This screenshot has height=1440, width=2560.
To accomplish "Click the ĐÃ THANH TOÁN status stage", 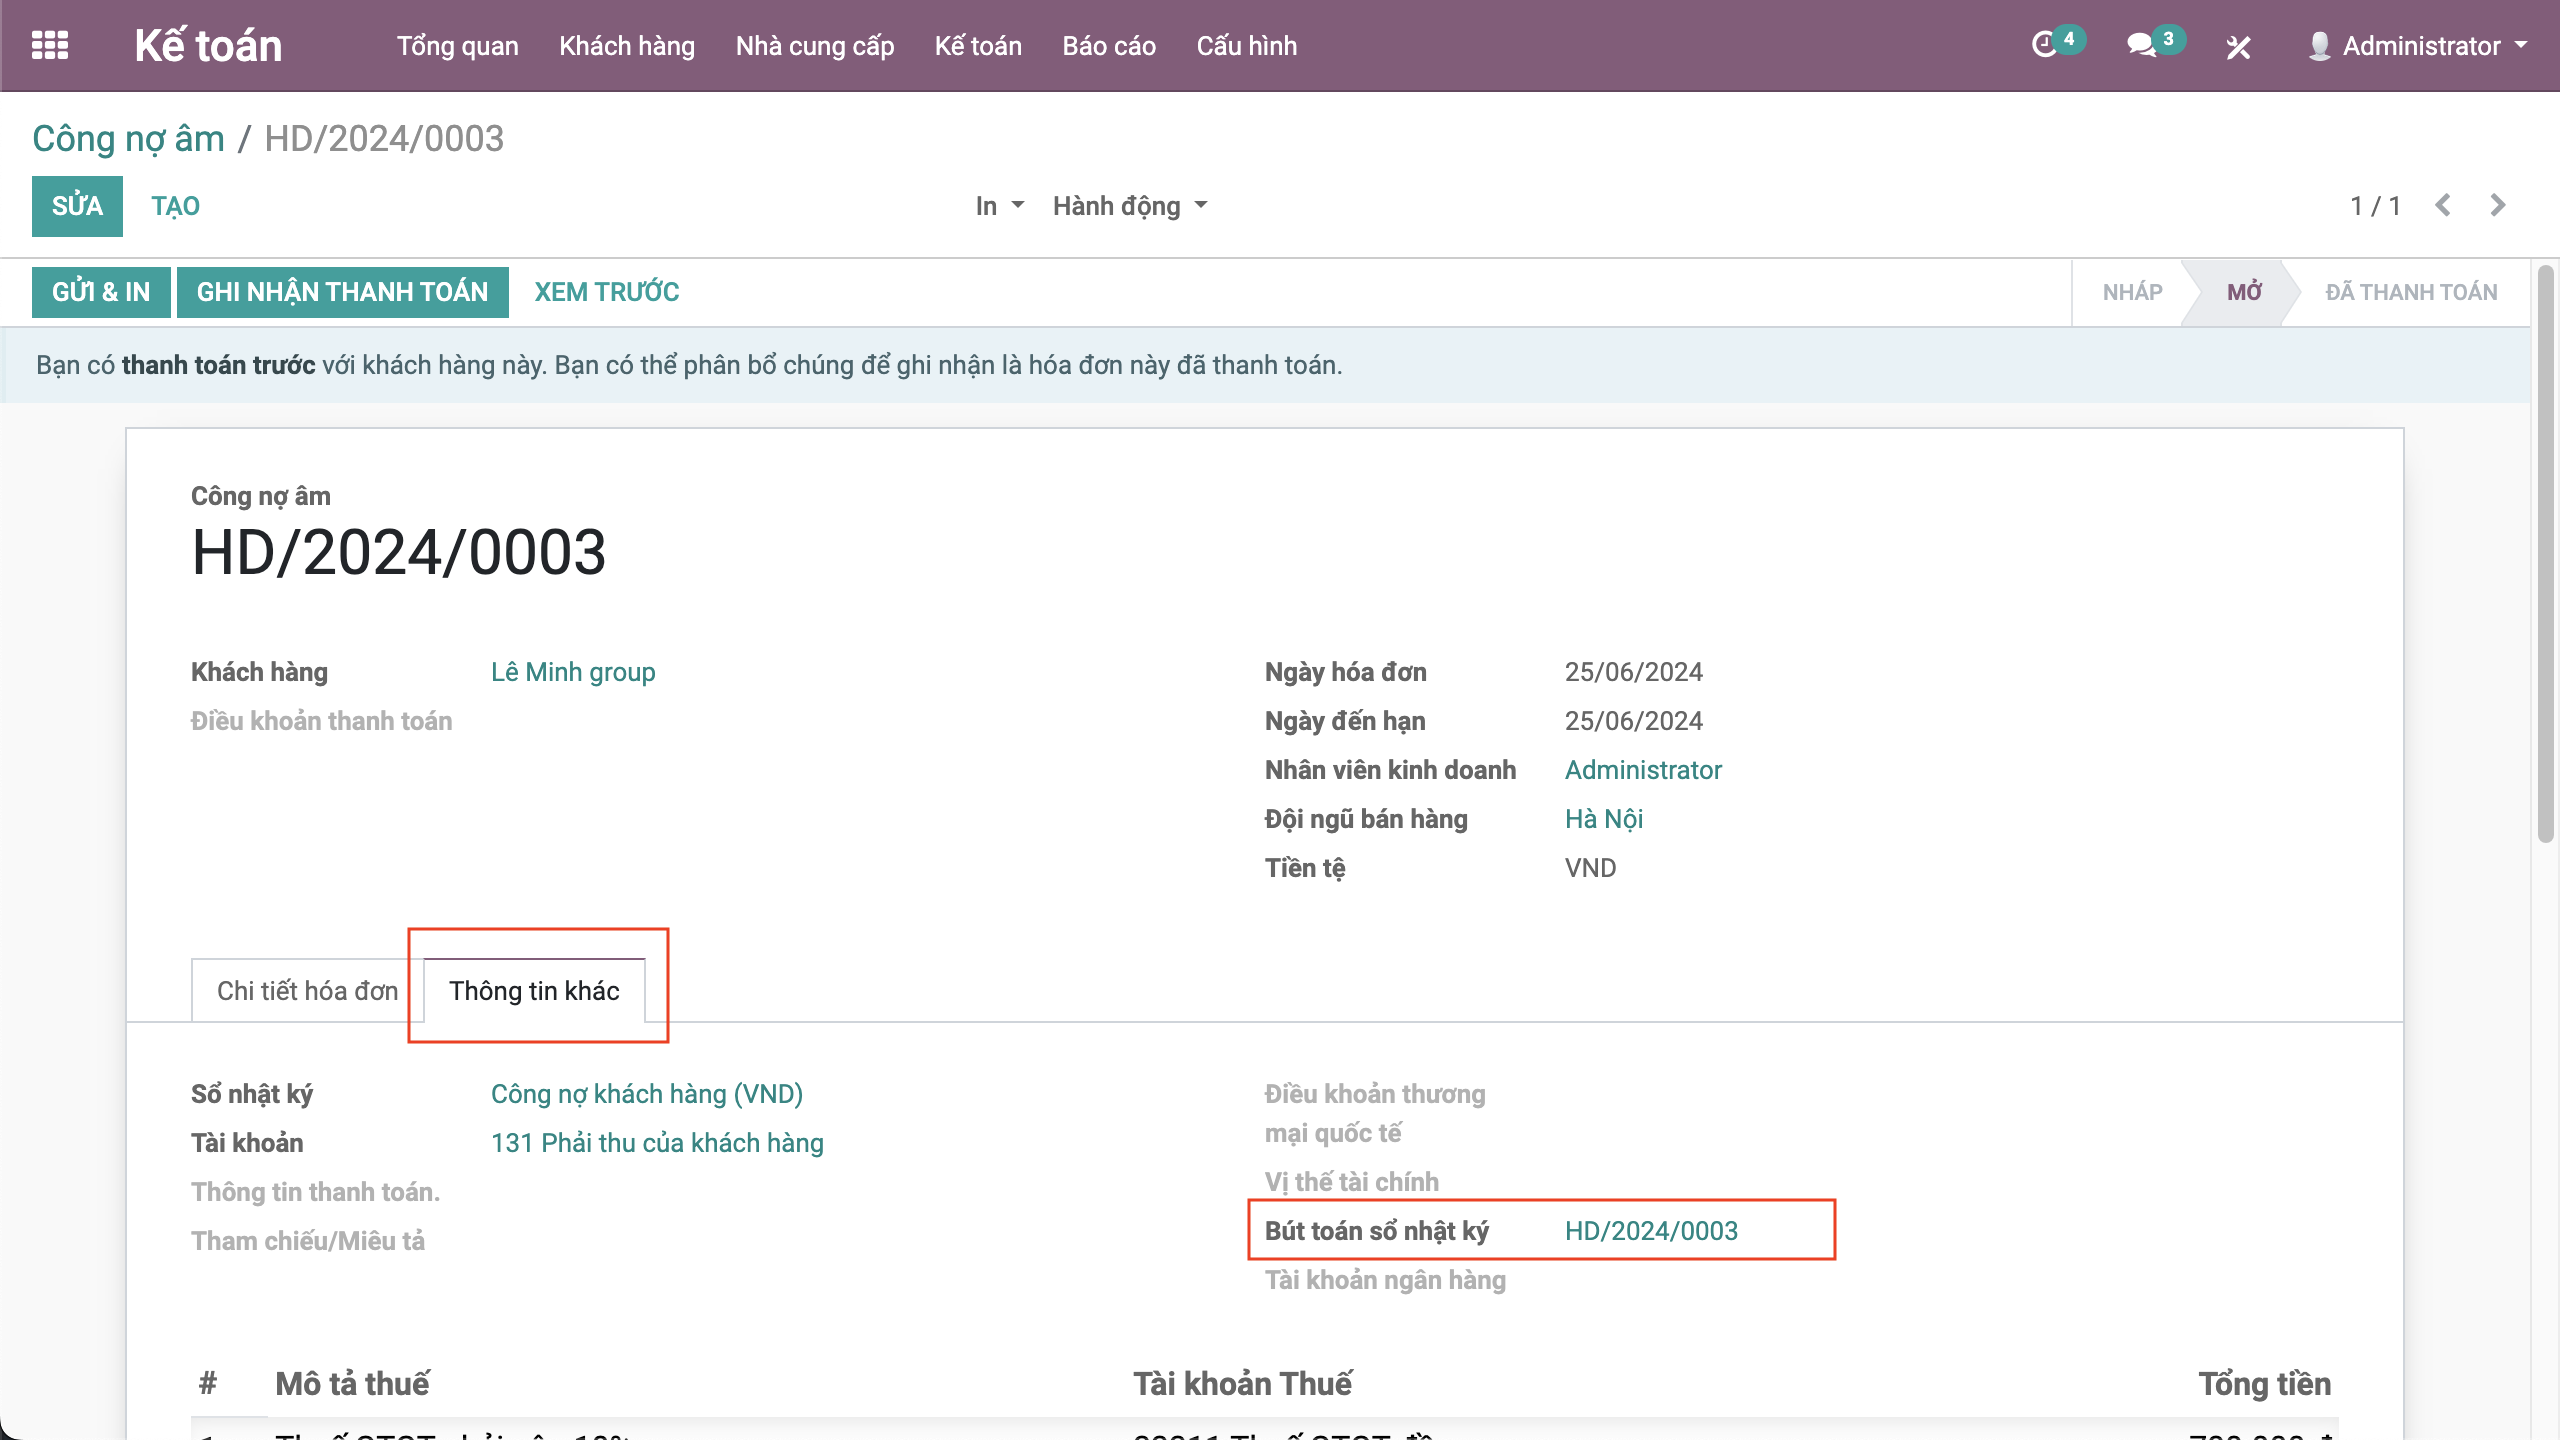I will pos(2410,292).
